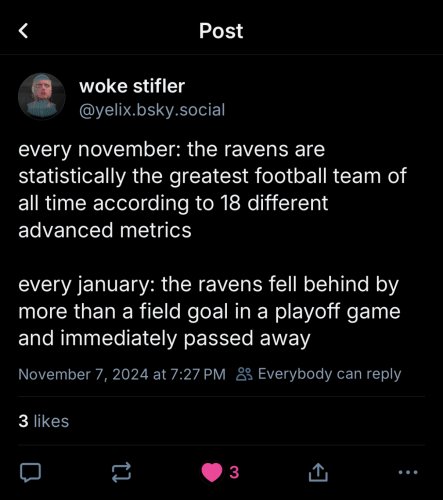
Task: Share the post with upload arrow icon
Action: point(318,472)
